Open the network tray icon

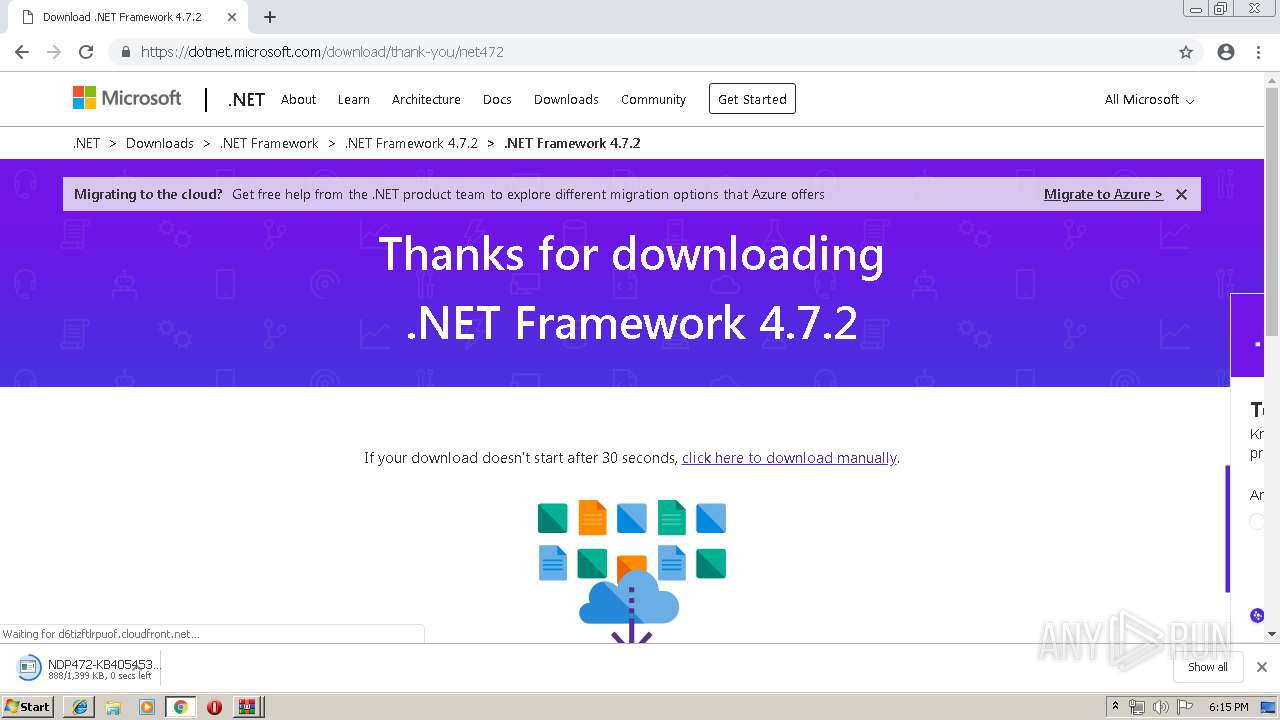pyautogui.click(x=1137, y=706)
